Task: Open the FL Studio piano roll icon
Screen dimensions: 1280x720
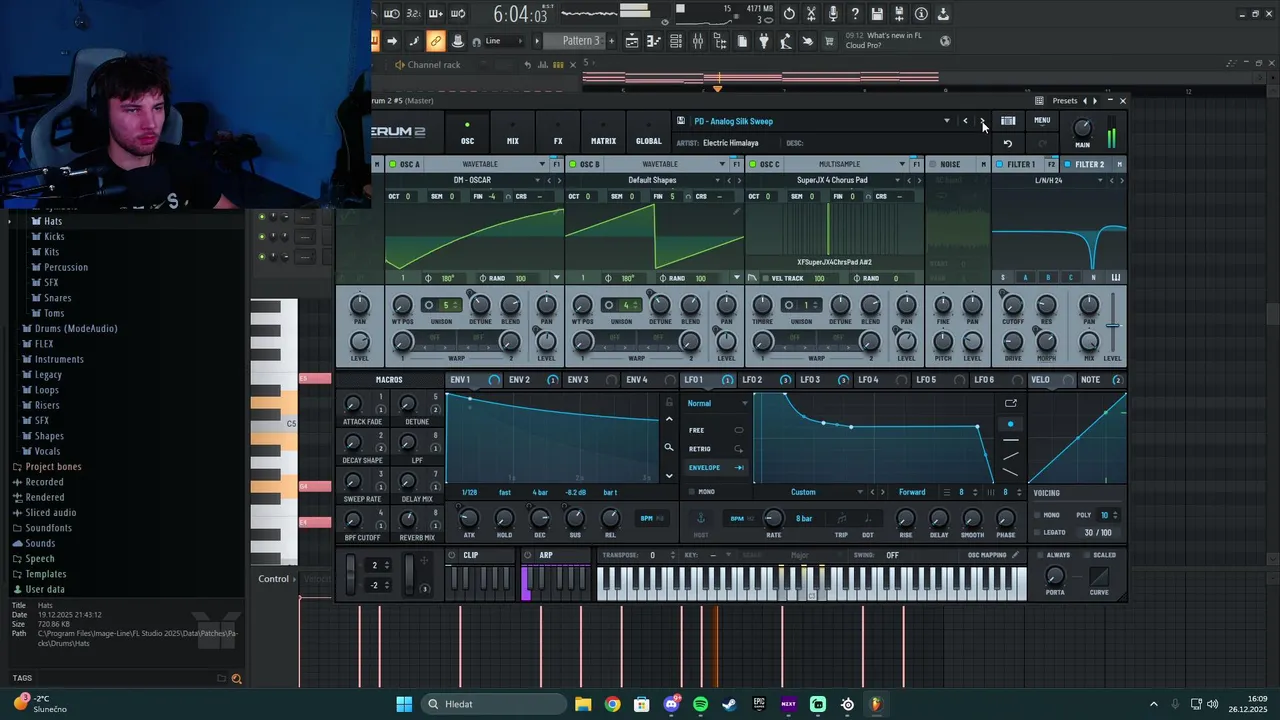Action: point(654,41)
